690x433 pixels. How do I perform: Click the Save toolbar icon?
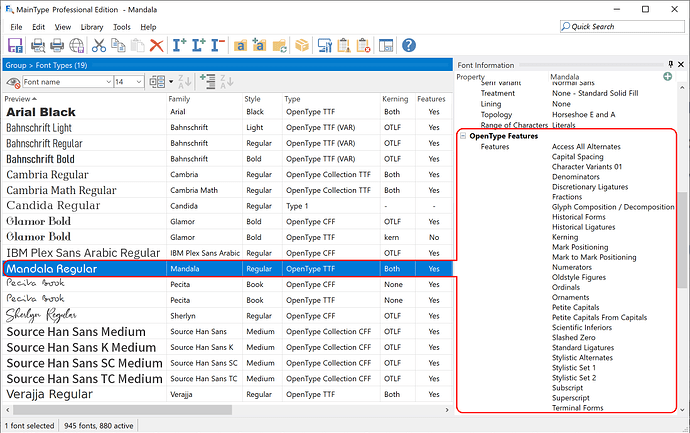pyautogui.click(x=16, y=45)
